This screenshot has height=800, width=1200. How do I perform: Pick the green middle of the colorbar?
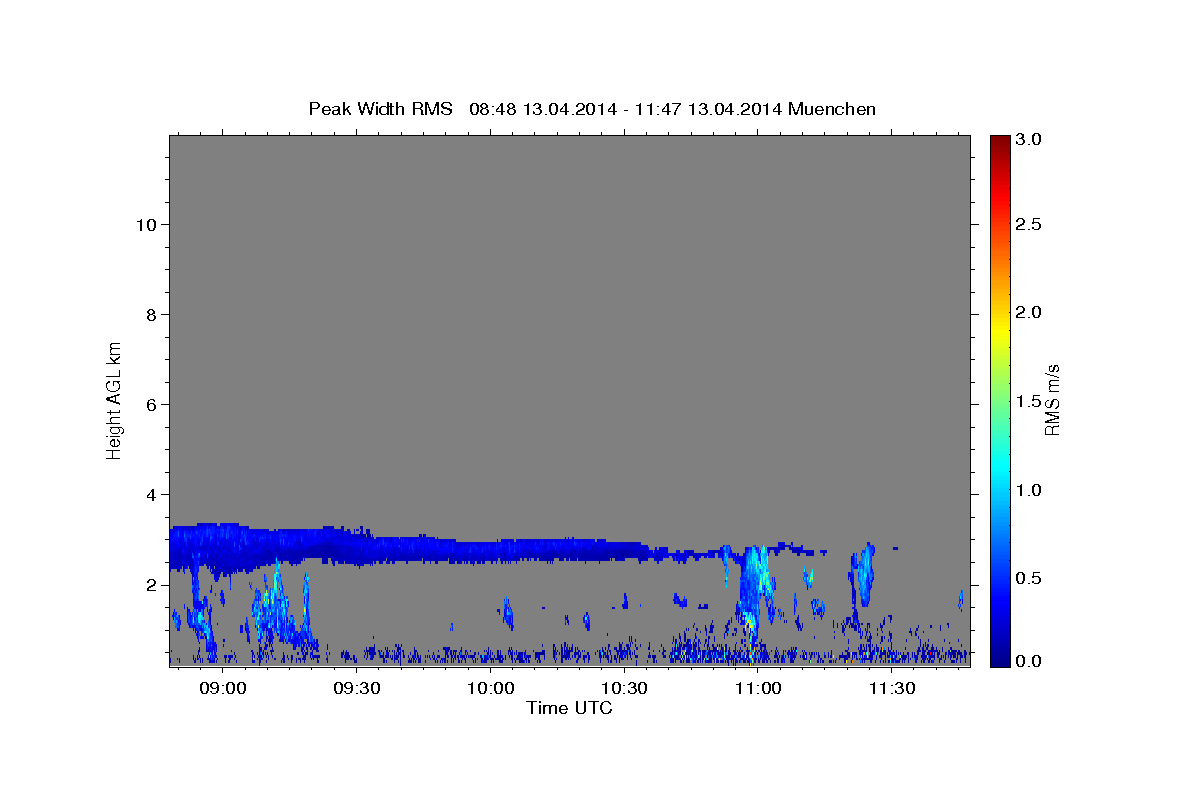click(999, 400)
